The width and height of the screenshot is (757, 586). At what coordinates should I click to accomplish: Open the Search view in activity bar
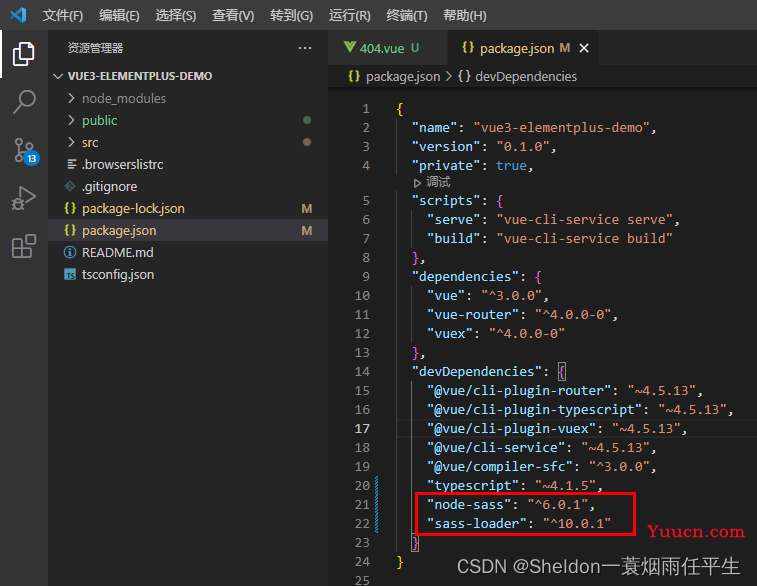coord(24,102)
